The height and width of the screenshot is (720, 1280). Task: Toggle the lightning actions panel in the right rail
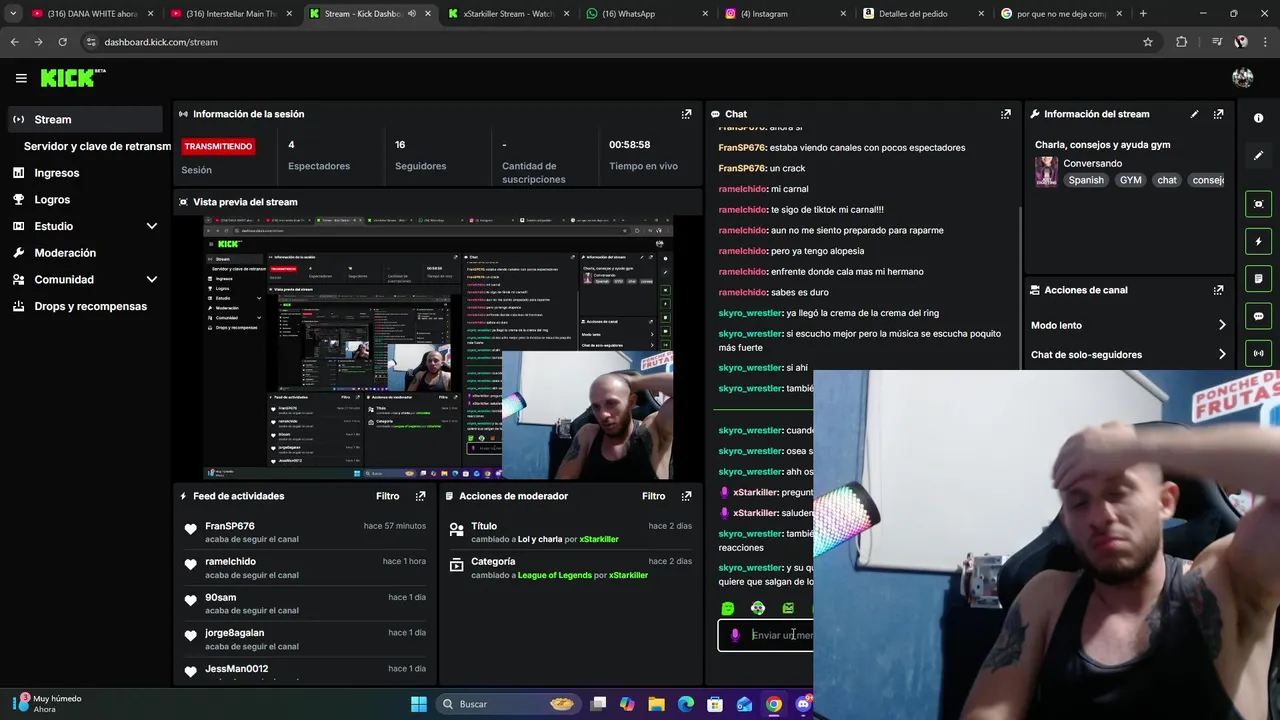pyautogui.click(x=1258, y=241)
